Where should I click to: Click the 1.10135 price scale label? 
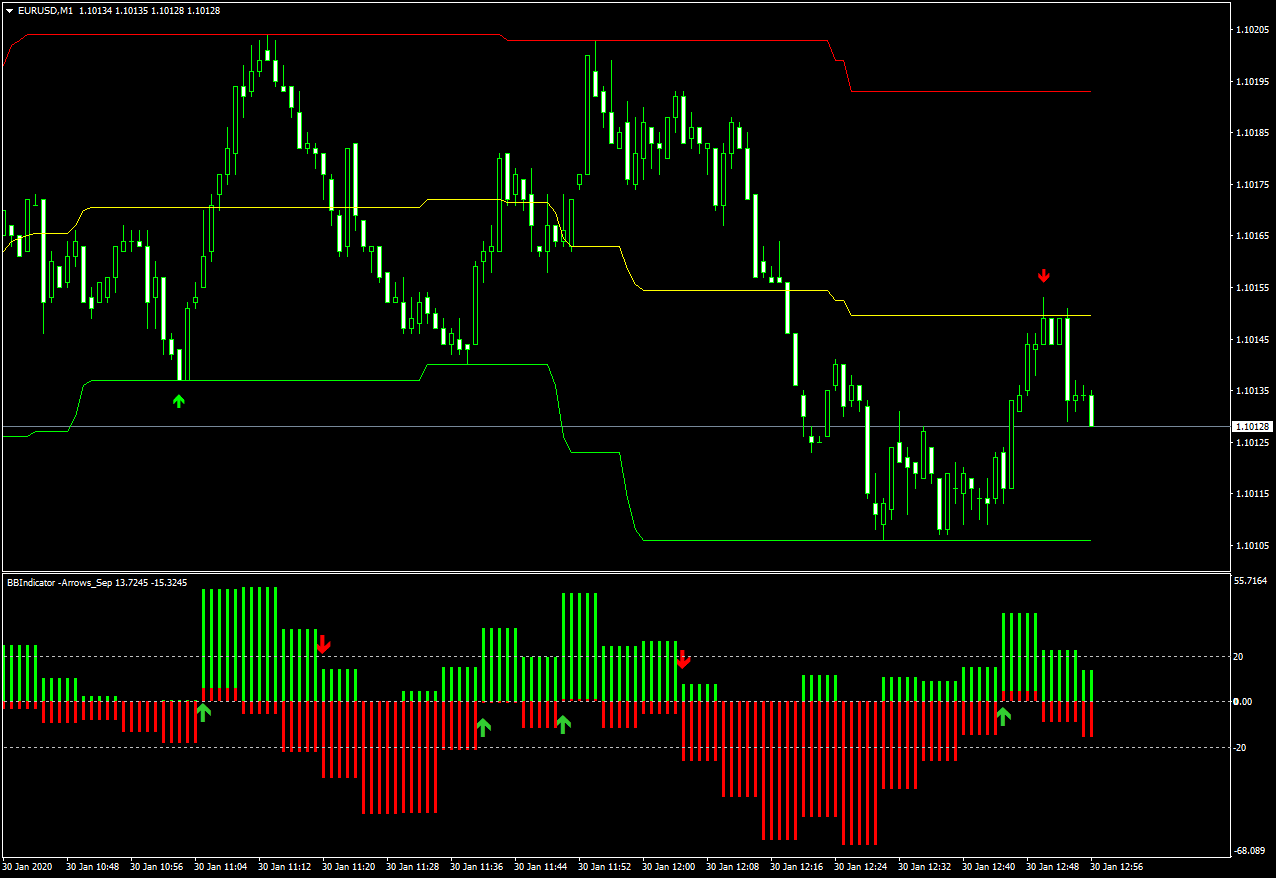(x=1254, y=391)
